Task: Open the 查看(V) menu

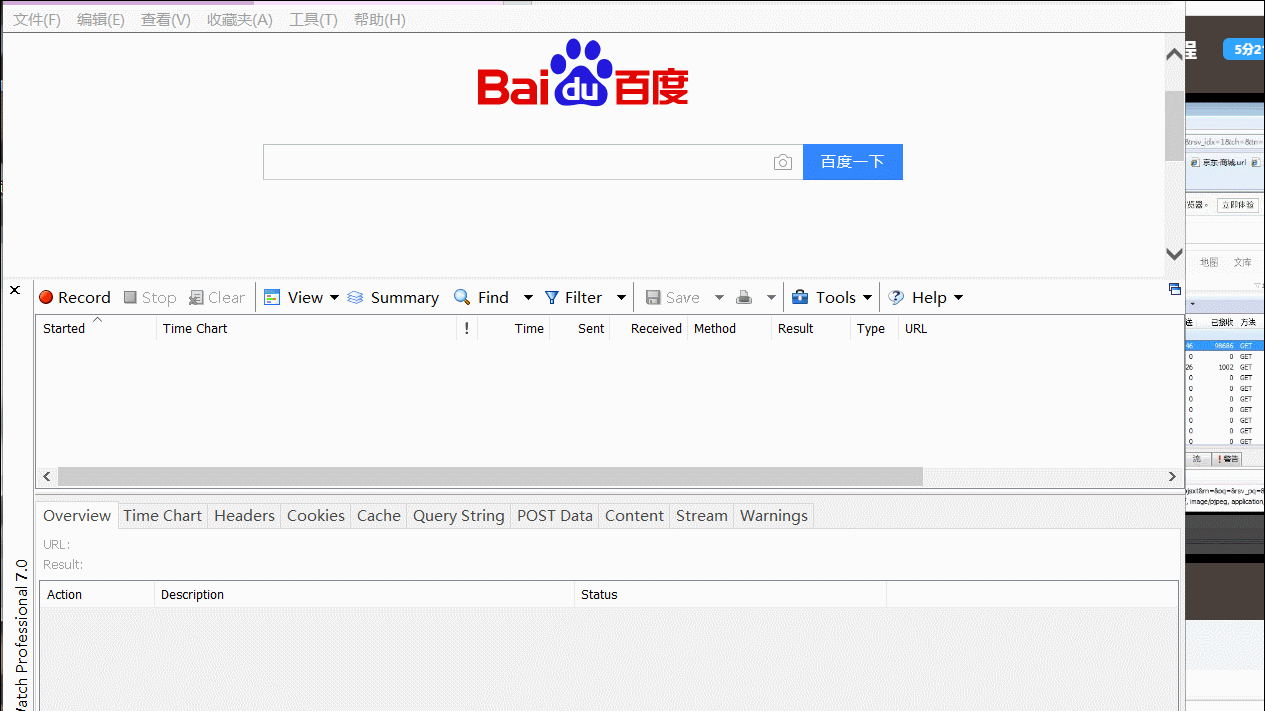Action: (x=166, y=20)
